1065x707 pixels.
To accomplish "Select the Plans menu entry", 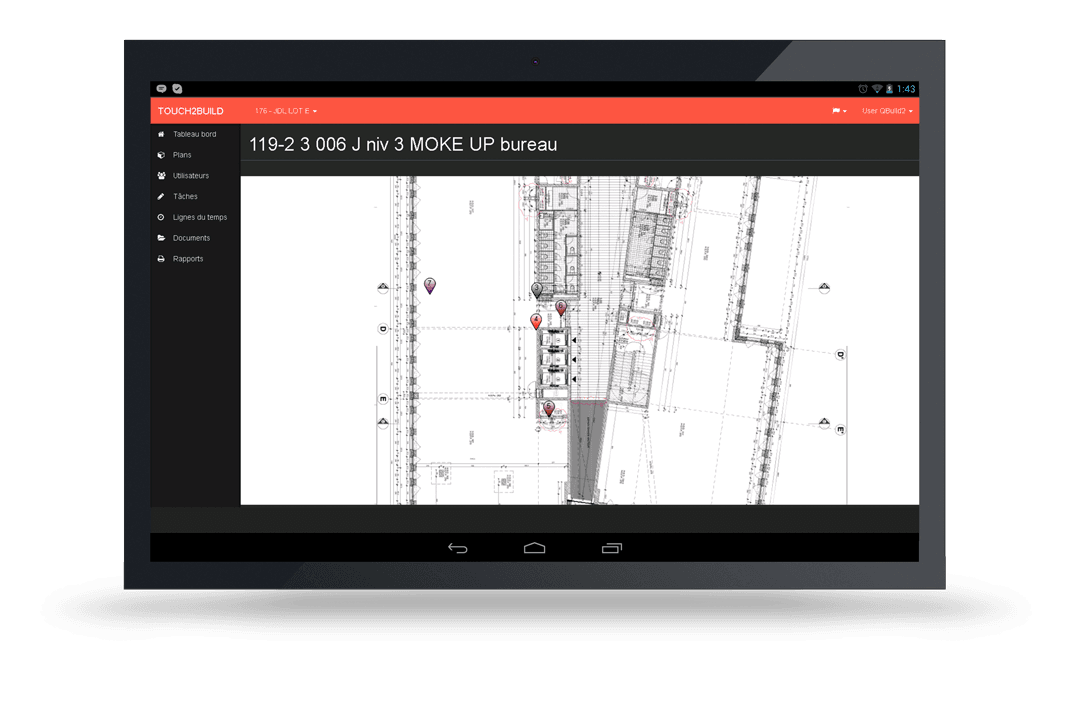I will point(182,154).
